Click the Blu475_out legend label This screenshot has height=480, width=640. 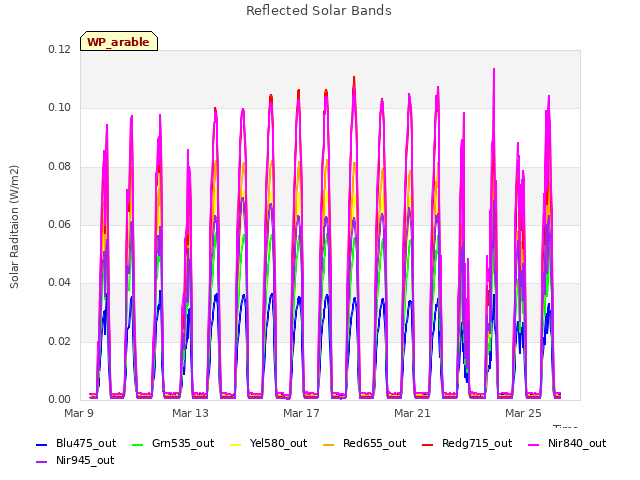point(86,443)
